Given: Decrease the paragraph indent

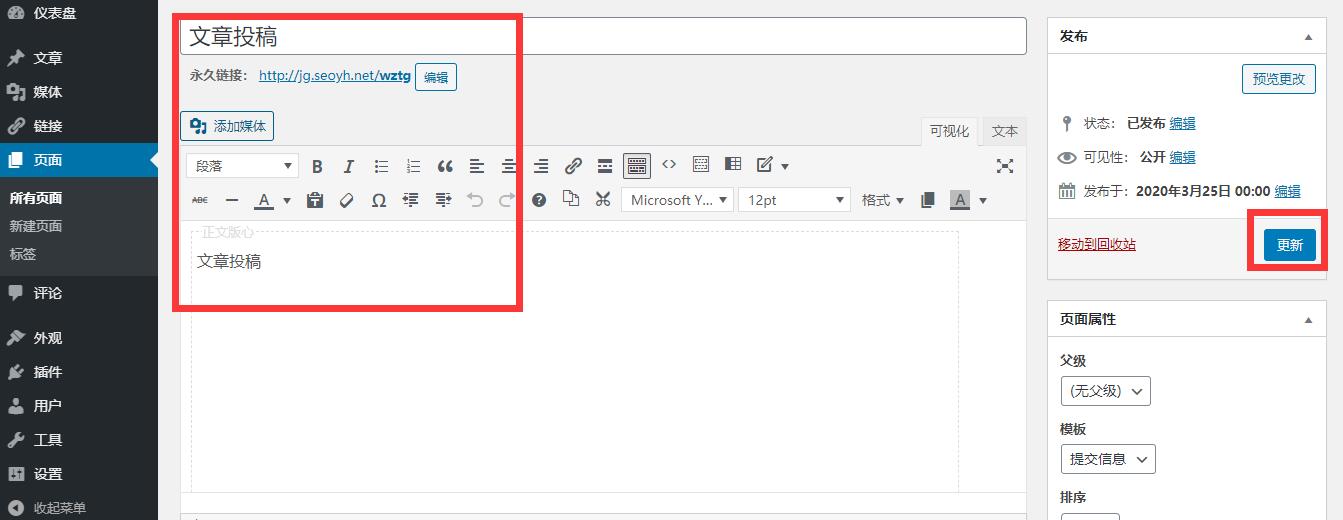Looking at the screenshot, I should [411, 200].
